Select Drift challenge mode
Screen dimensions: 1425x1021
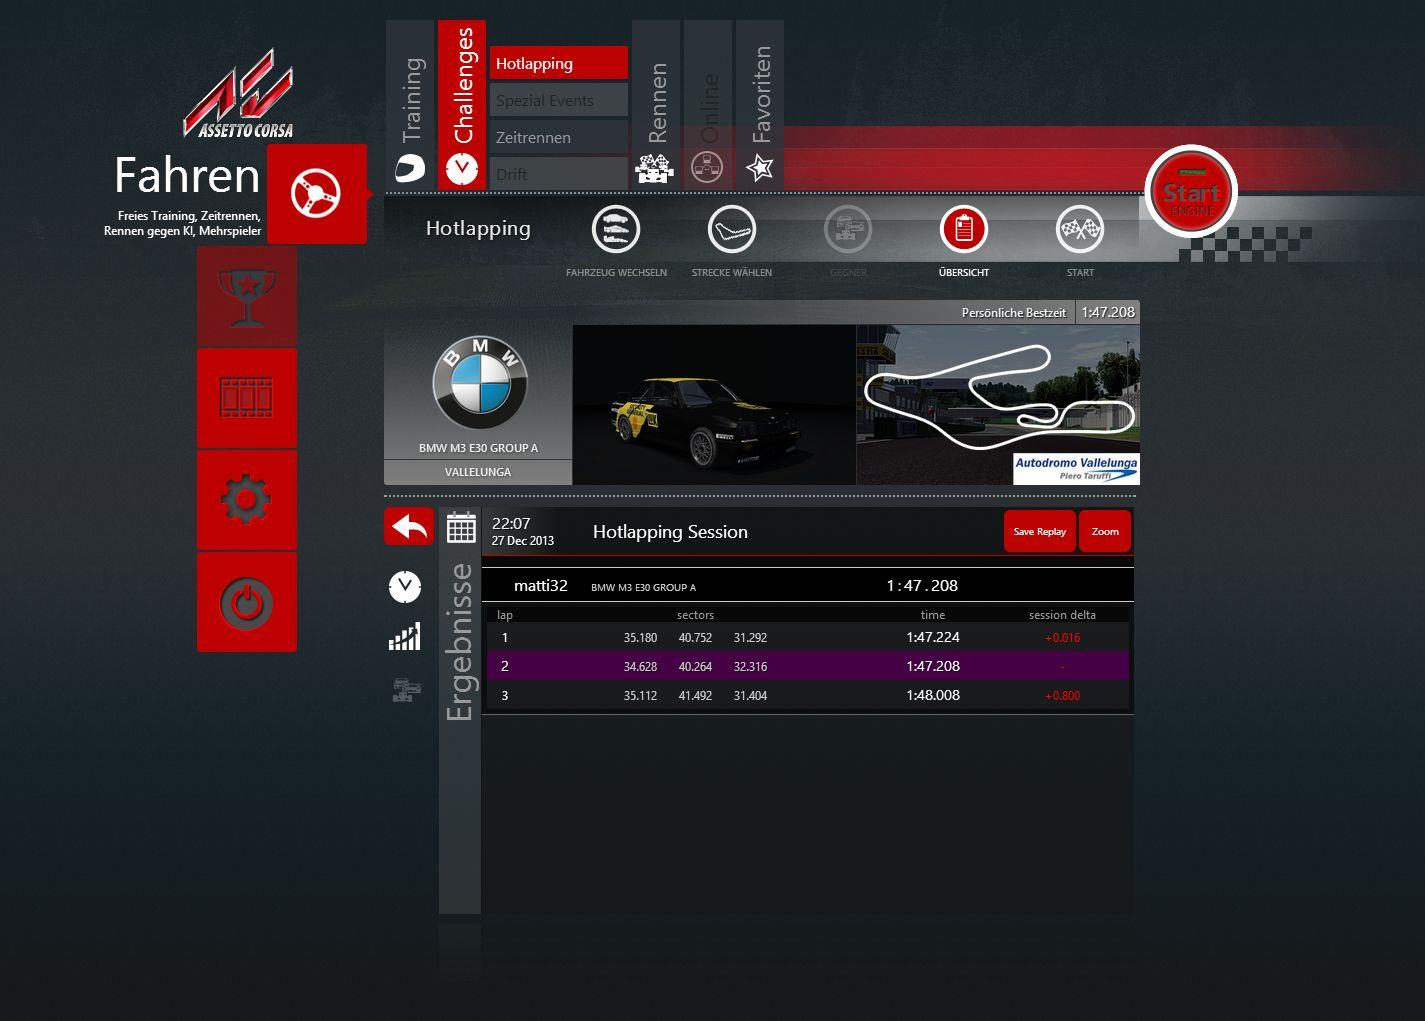tap(559, 174)
